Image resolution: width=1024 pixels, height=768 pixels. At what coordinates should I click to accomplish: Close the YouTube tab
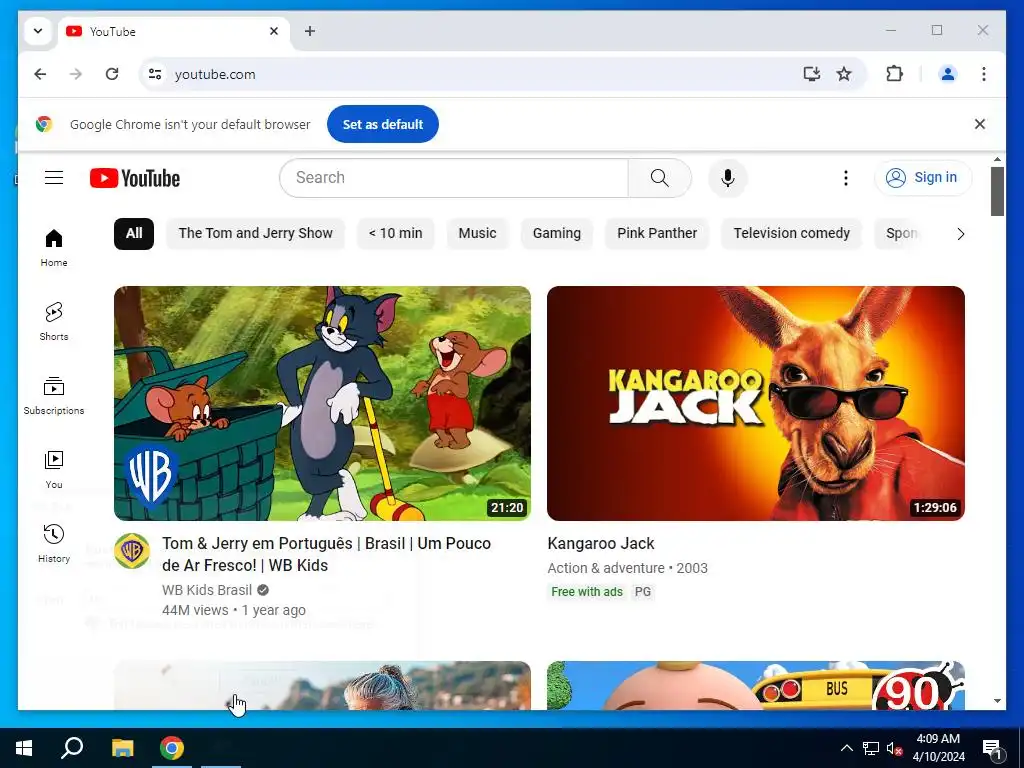tap(274, 31)
